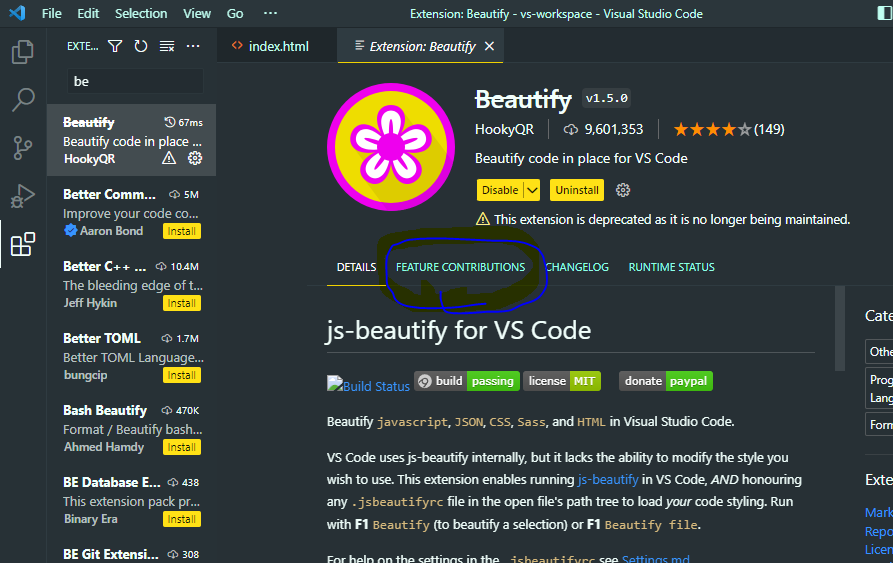Open the File menu
Image resolution: width=893 pixels, height=563 pixels.
tap(51, 13)
